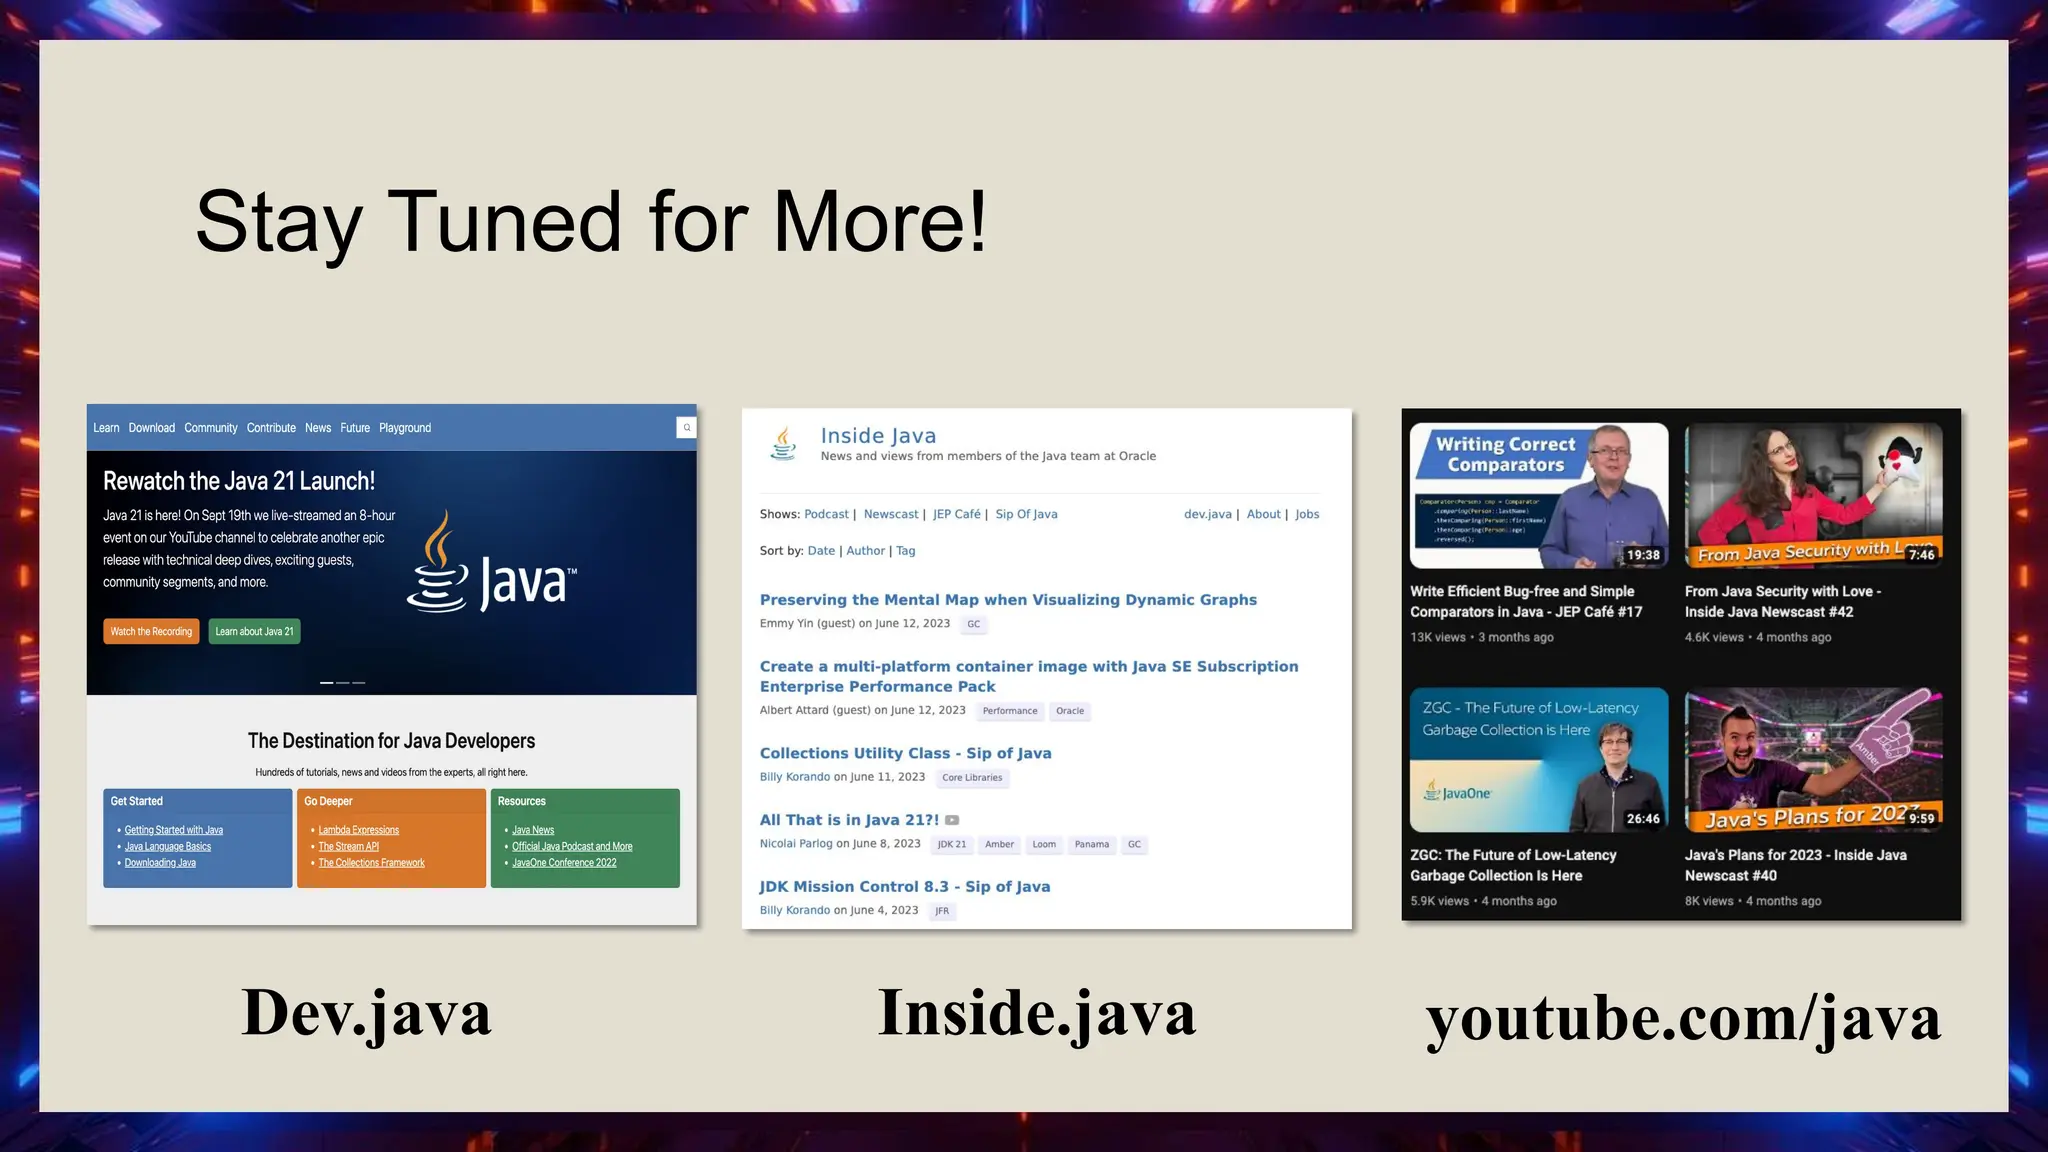Viewport: 2048px width, 1152px height.
Task: Open Write Efficient Bug-free Comparators video title
Action: pyautogui.click(x=1526, y=602)
